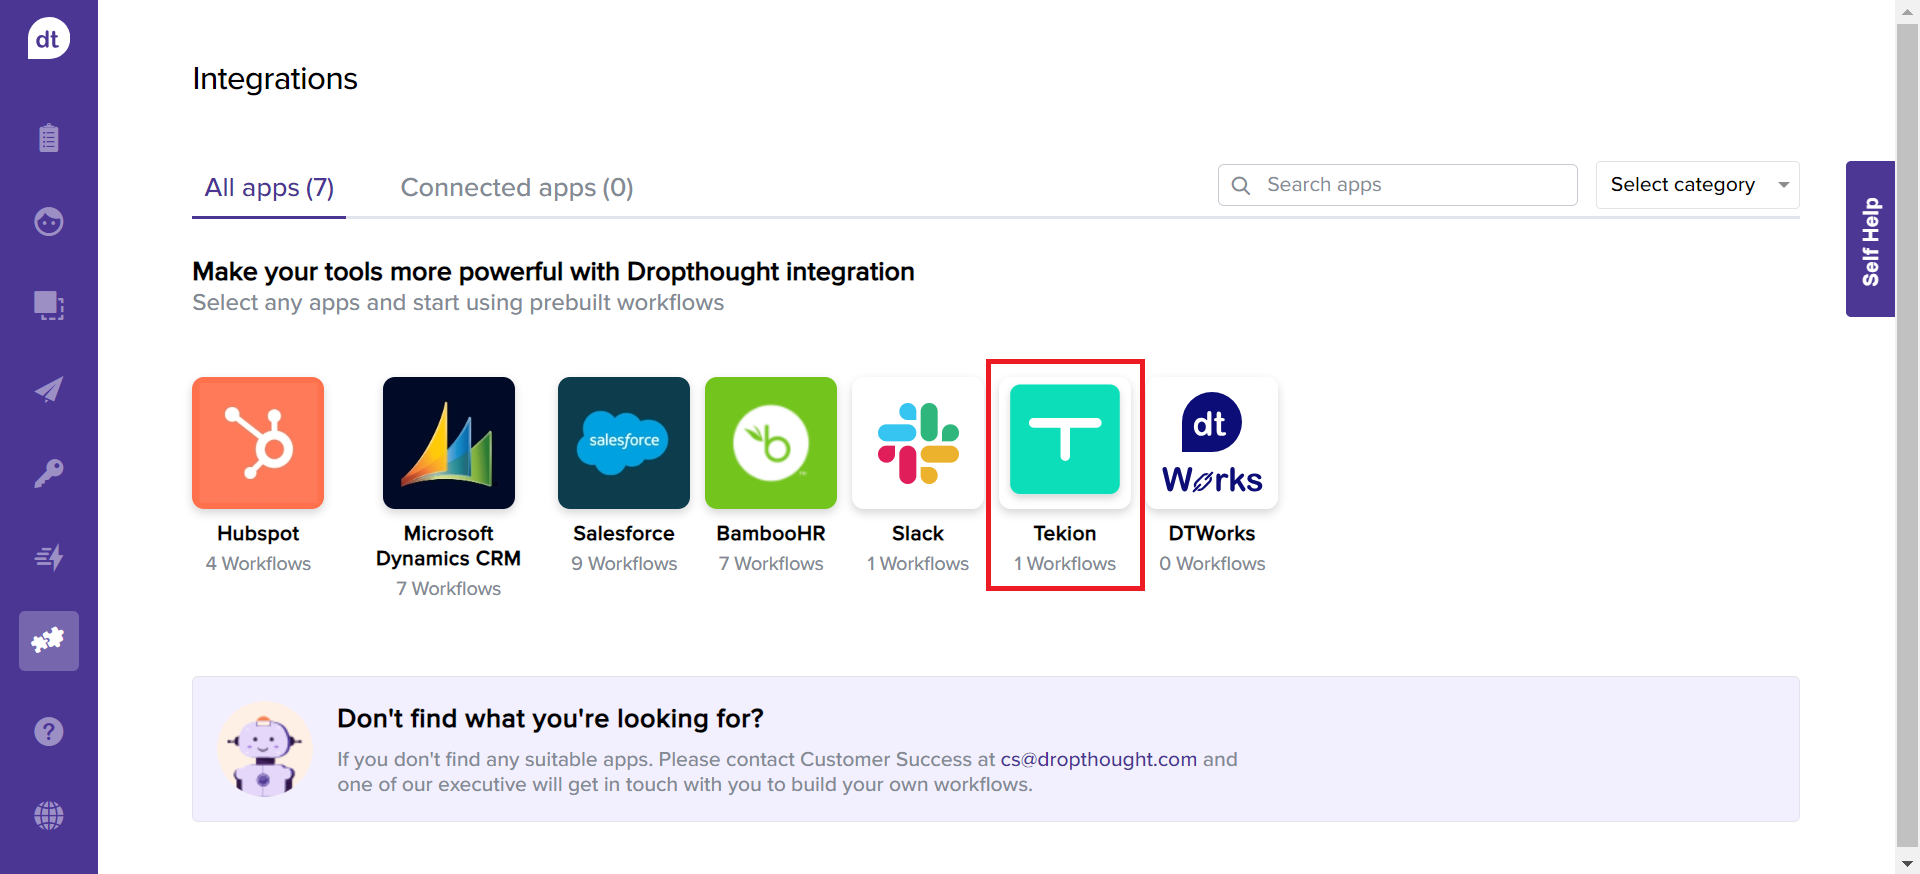Switch to the Connected apps (0) tab
Image resolution: width=1920 pixels, height=874 pixels.
point(517,188)
